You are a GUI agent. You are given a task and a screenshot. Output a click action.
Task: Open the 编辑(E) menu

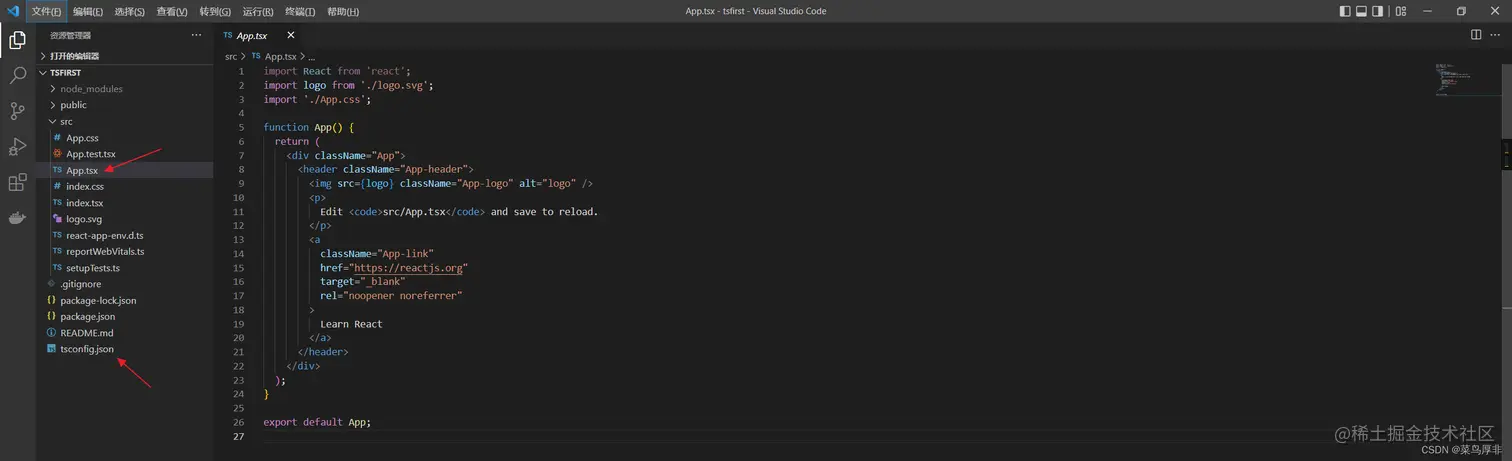click(x=88, y=11)
